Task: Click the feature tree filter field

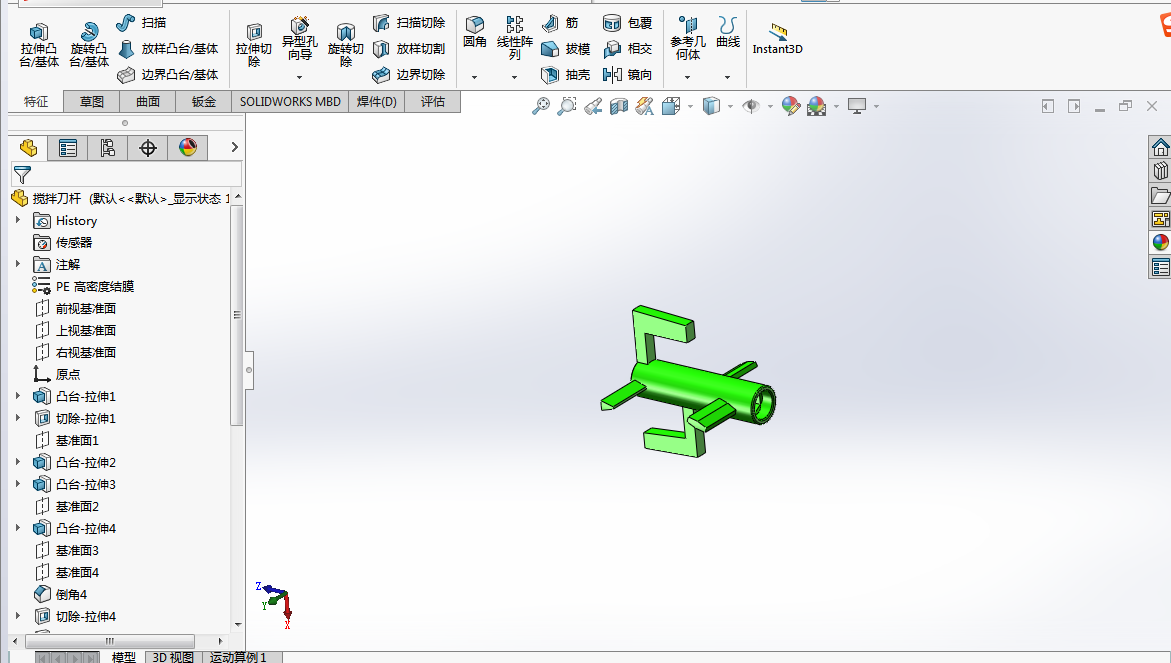Action: point(126,175)
